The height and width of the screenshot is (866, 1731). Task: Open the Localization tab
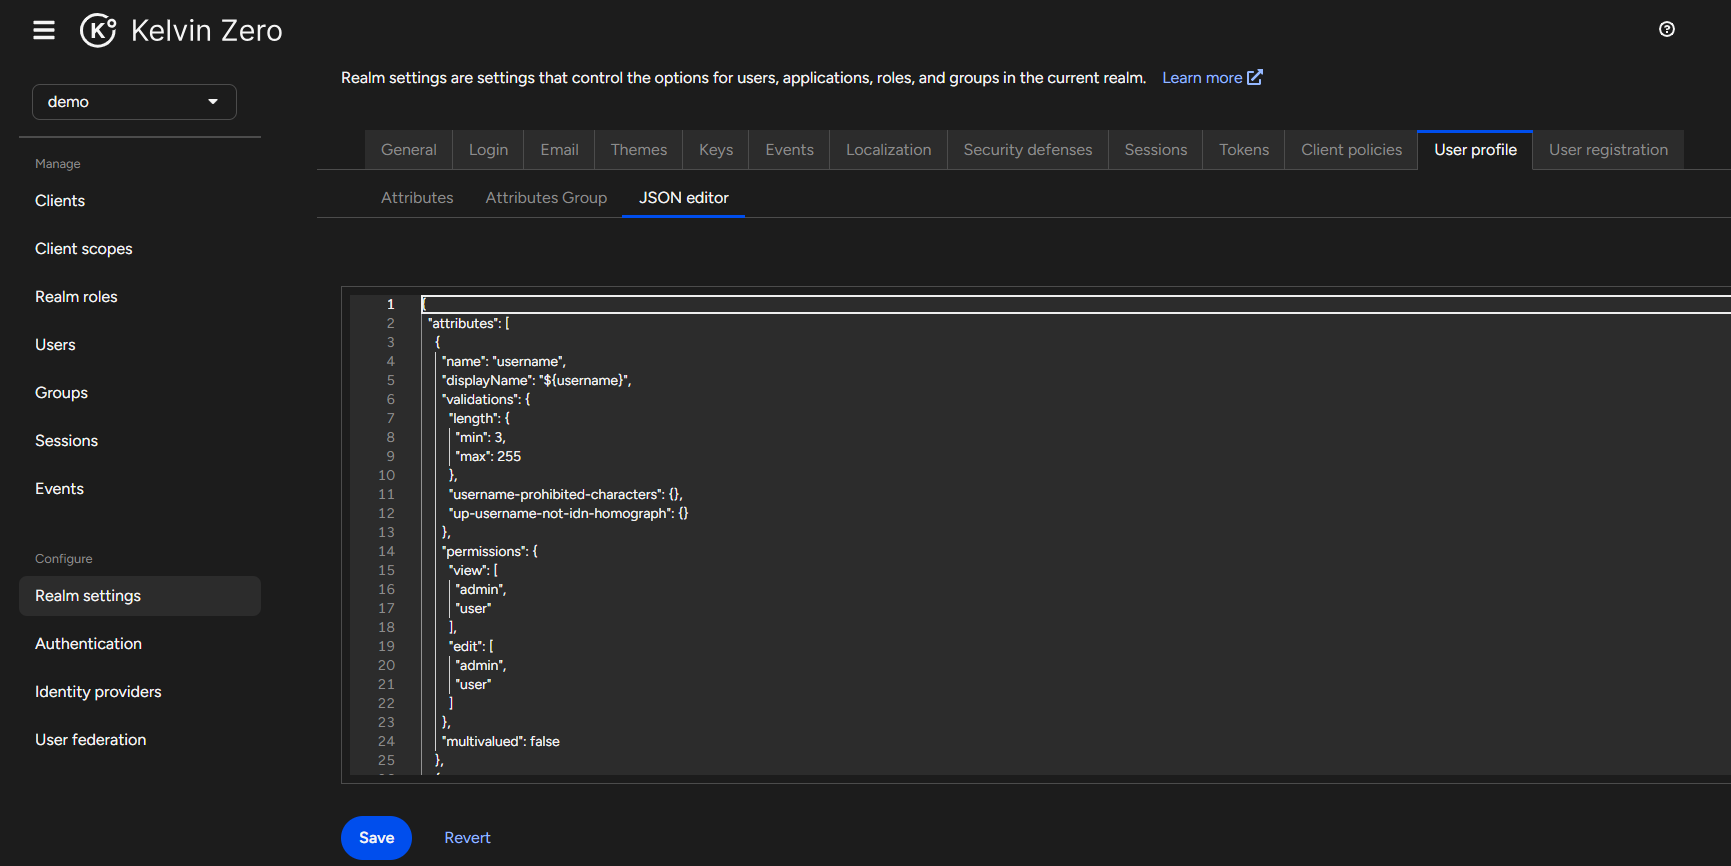coord(889,150)
